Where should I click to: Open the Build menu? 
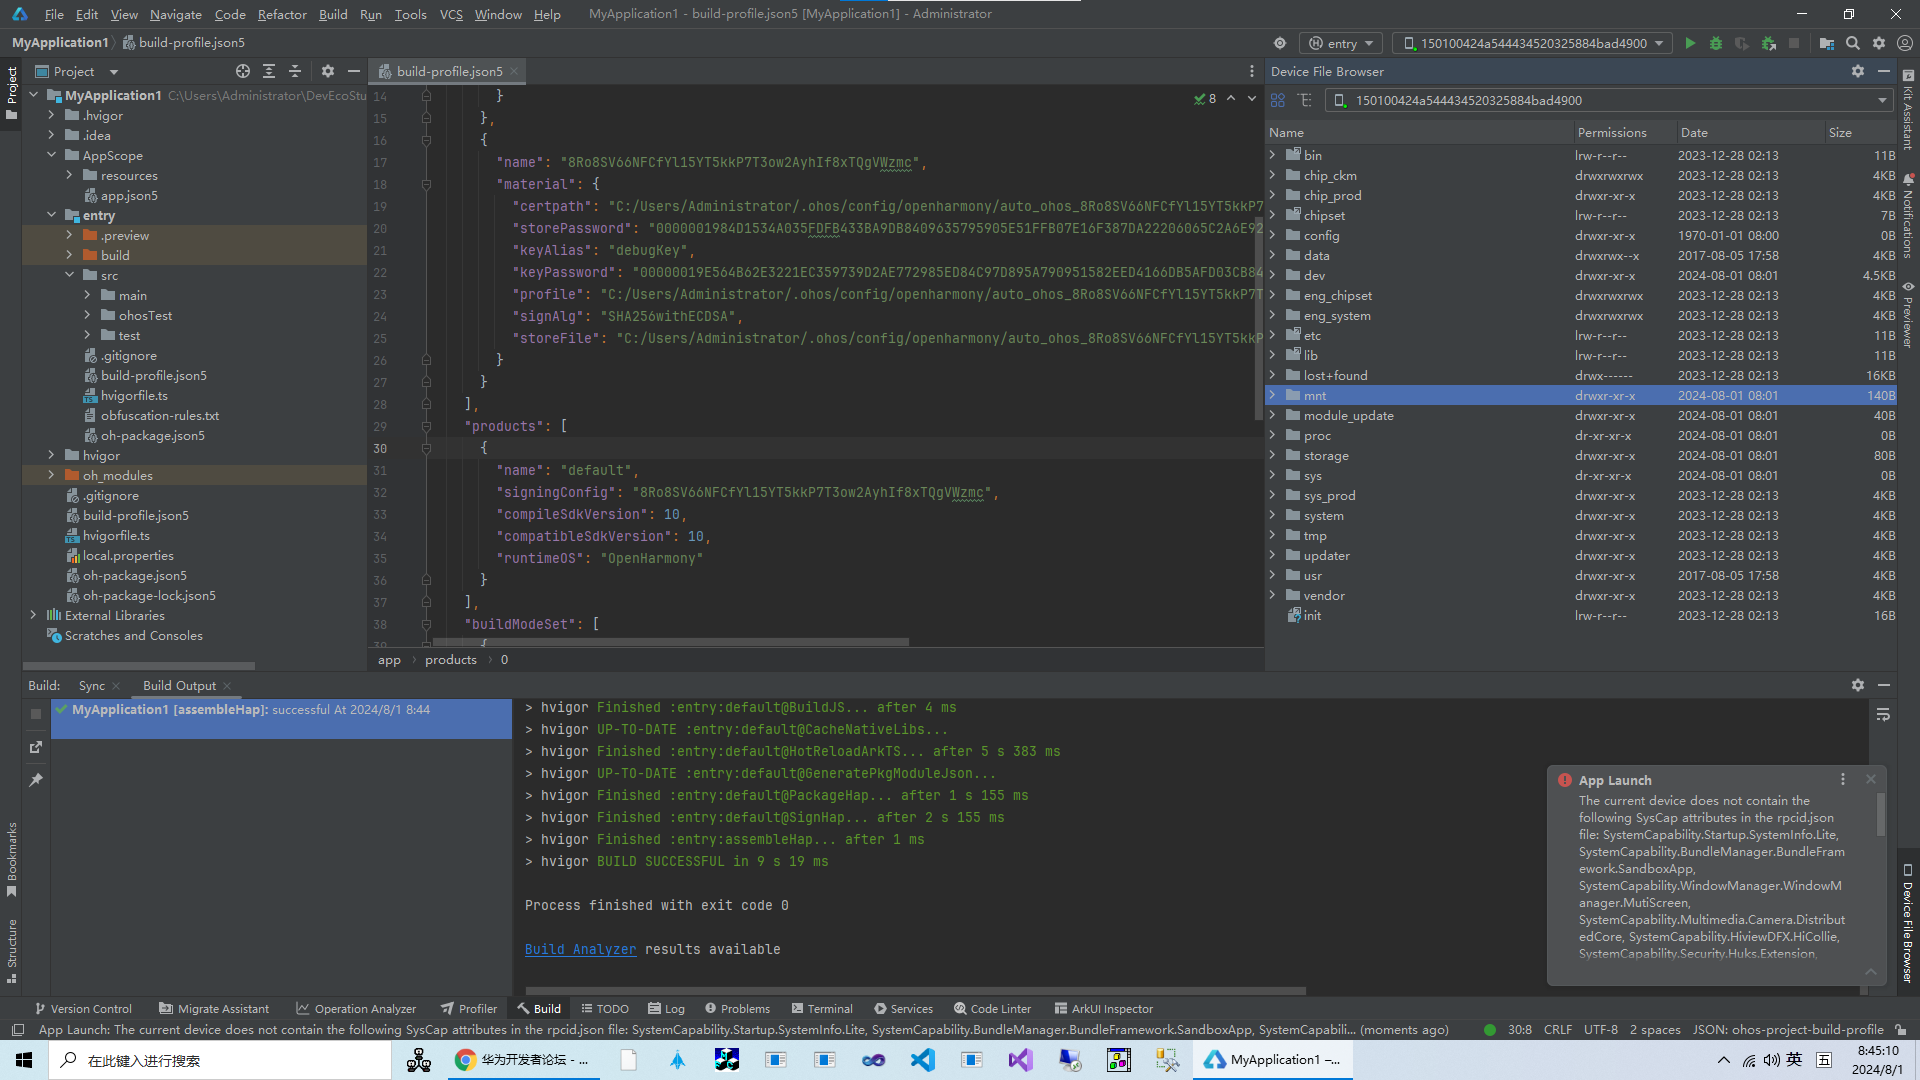pos(333,14)
